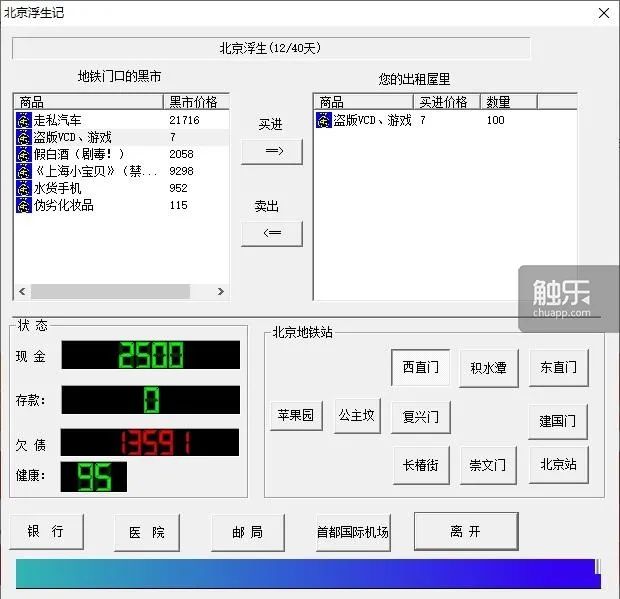Click the icon beside 走私汽车

click(x=24, y=120)
